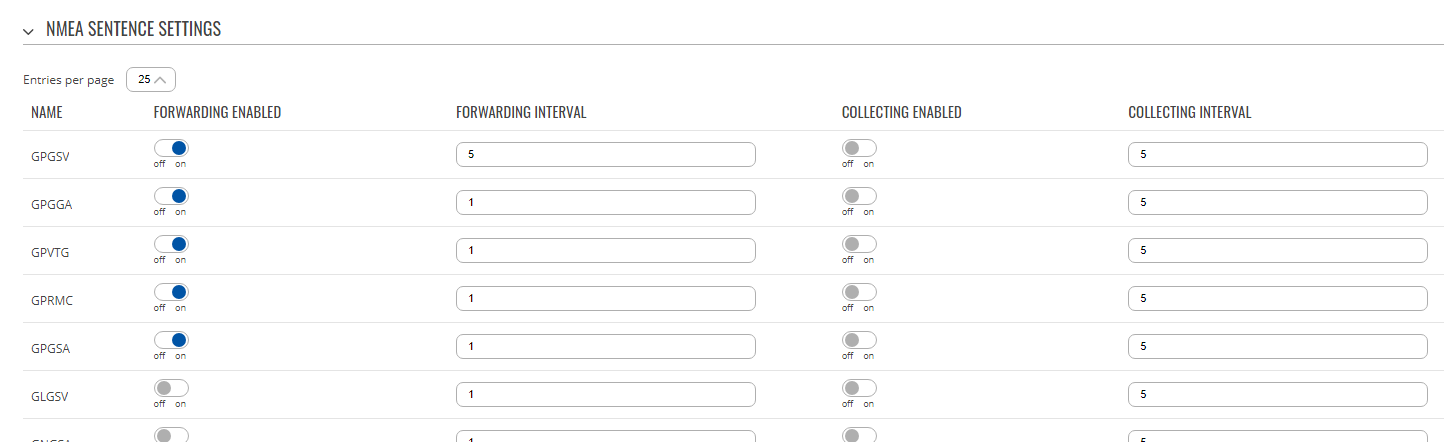Turn on GPGGA collecting toggle
The height and width of the screenshot is (442, 1444).
click(859, 196)
